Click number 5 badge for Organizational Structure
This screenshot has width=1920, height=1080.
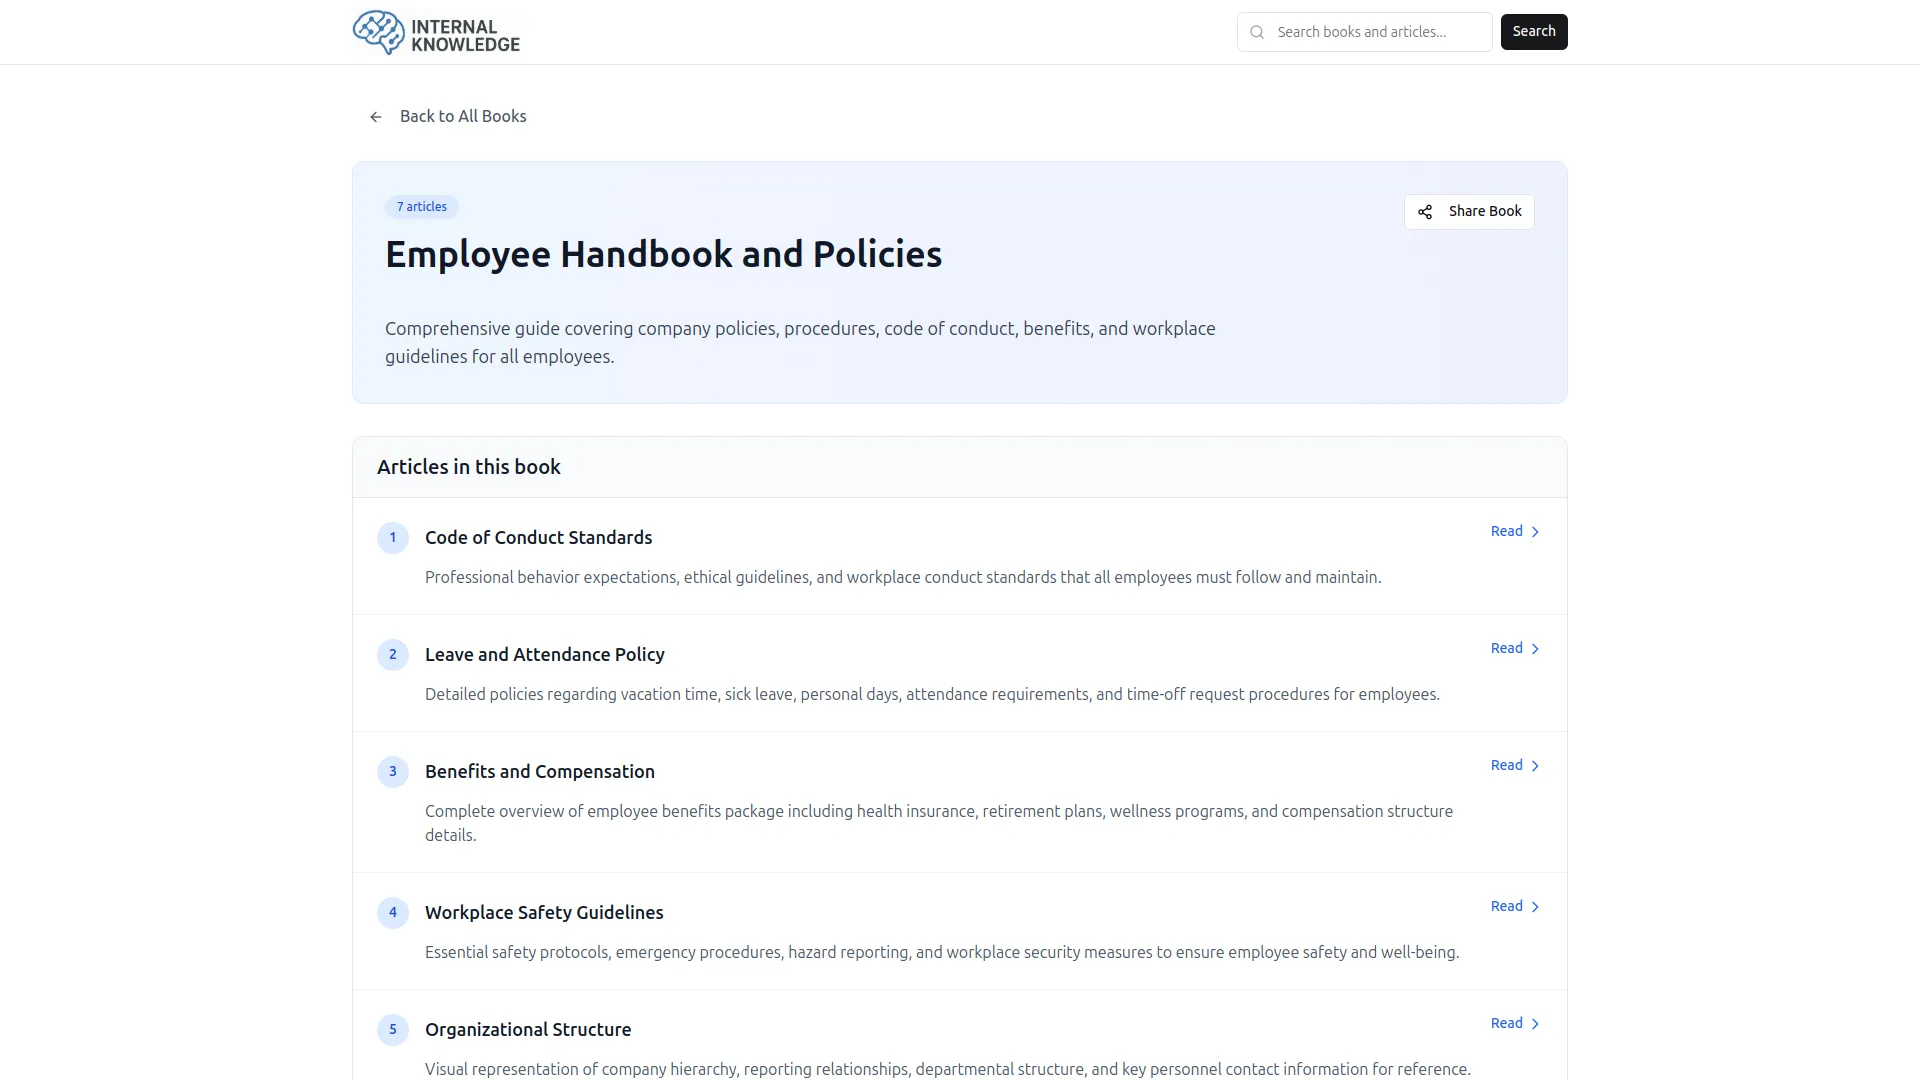[x=392, y=1030]
